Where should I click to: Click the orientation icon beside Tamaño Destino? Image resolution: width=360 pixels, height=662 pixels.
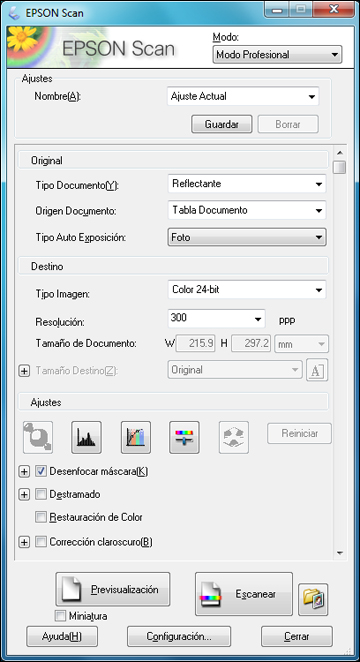click(x=317, y=370)
